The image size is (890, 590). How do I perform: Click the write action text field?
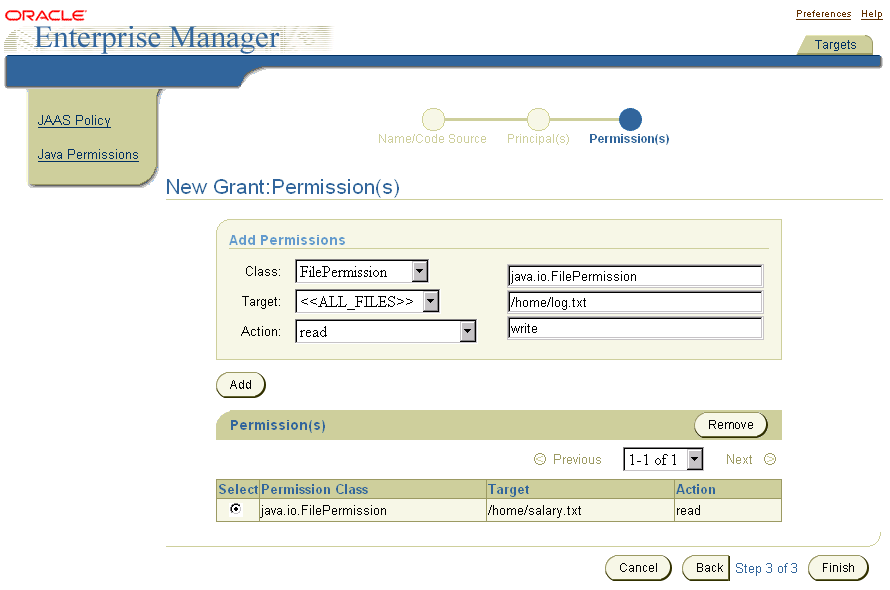(x=635, y=328)
